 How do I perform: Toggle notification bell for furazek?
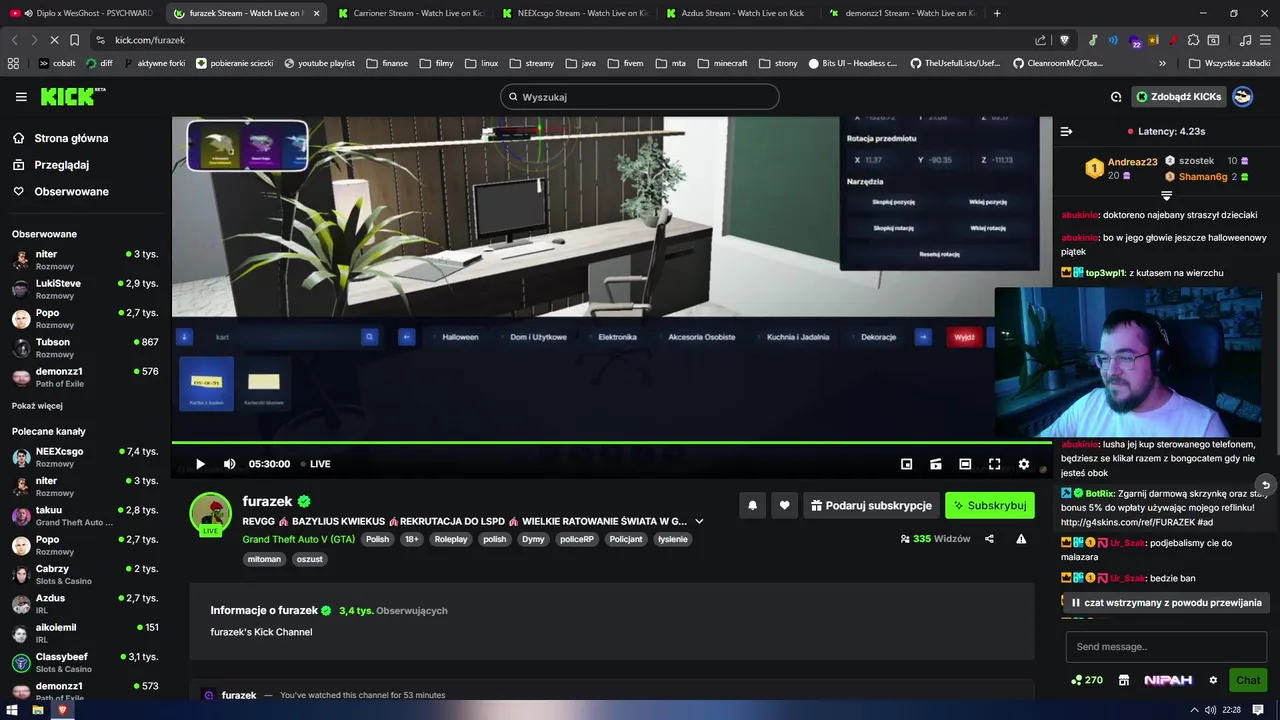(752, 505)
